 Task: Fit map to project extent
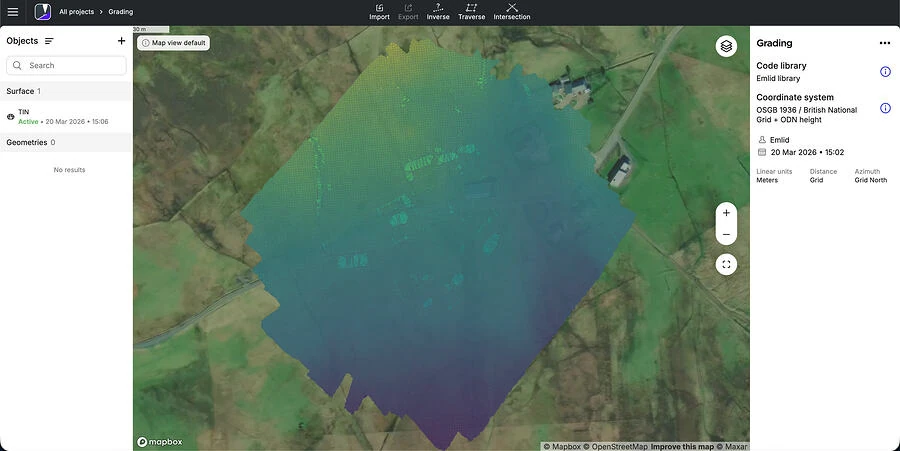point(726,265)
